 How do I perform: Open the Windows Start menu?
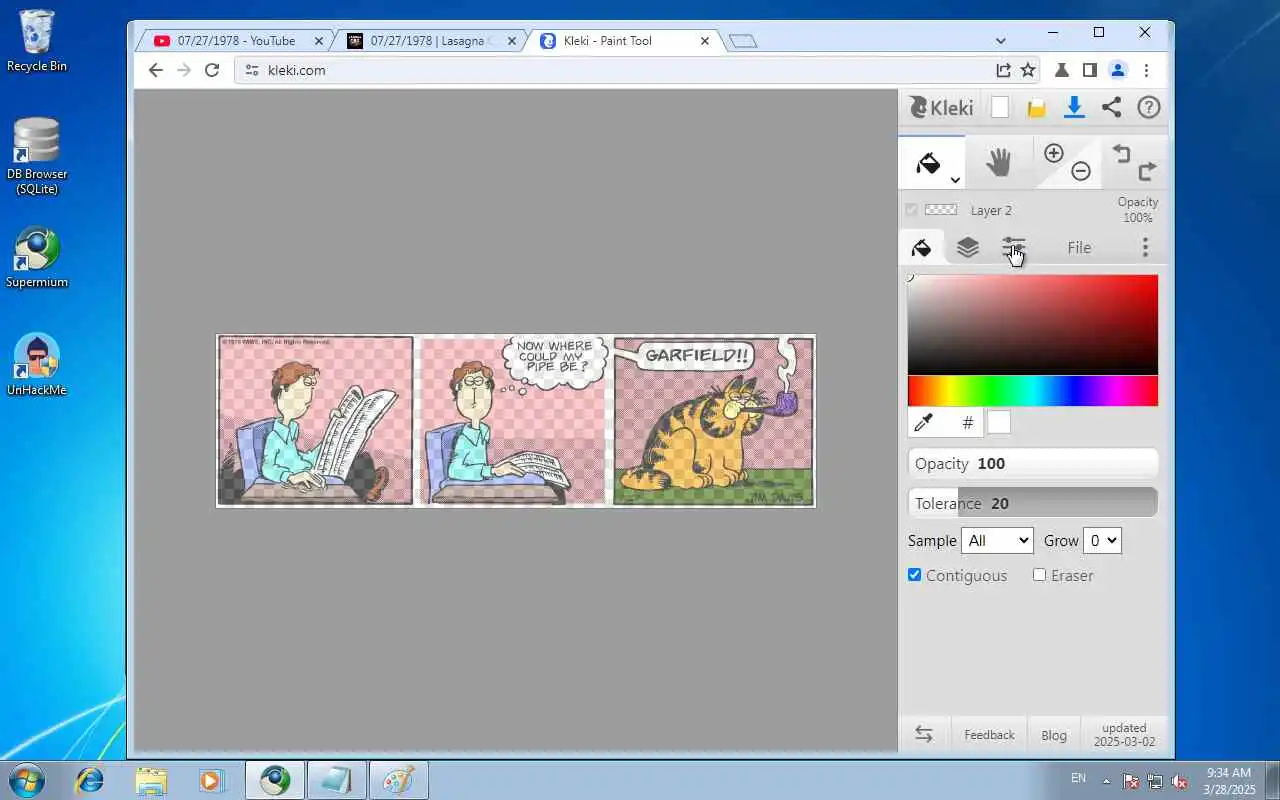(26, 780)
